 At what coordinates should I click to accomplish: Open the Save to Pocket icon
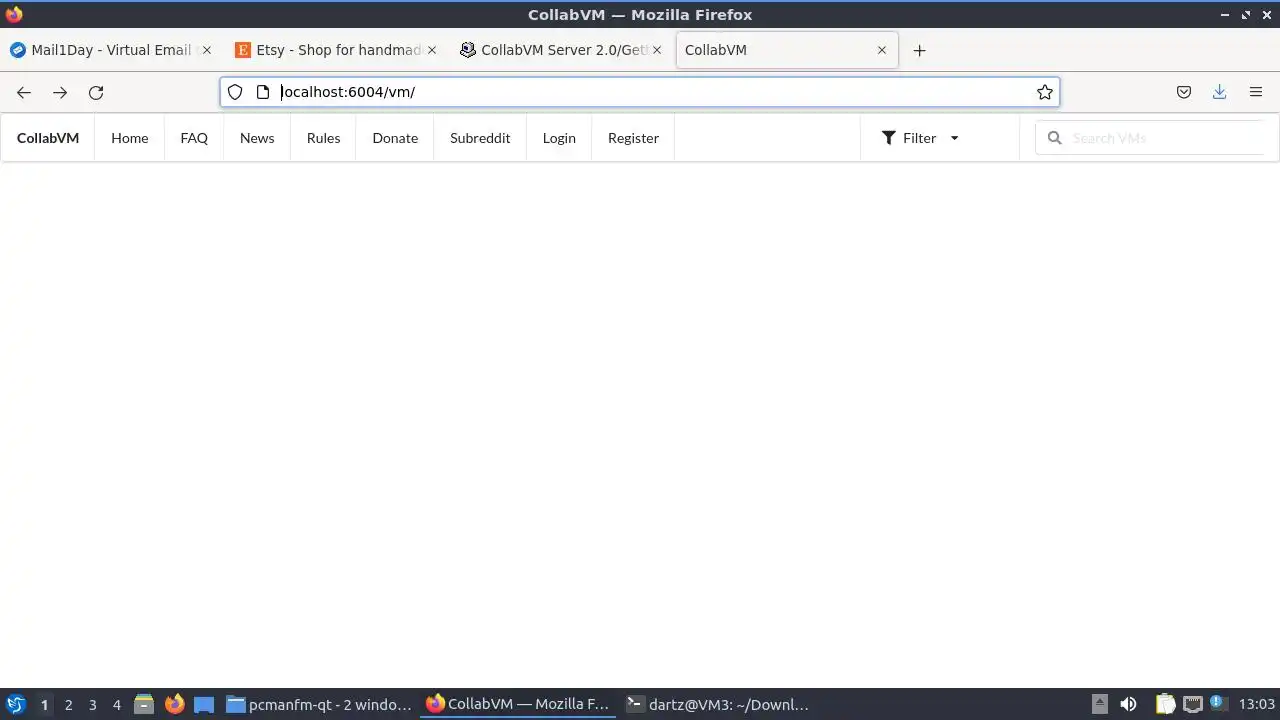(x=1184, y=92)
